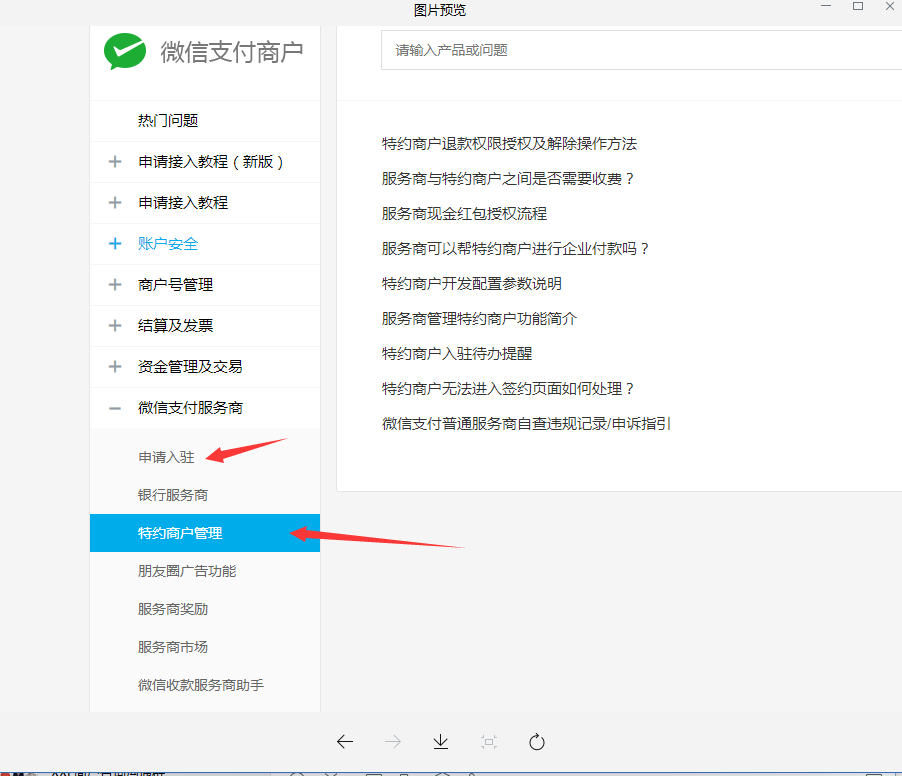Expand 申请接入教程（新版） plus icon

click(115, 162)
